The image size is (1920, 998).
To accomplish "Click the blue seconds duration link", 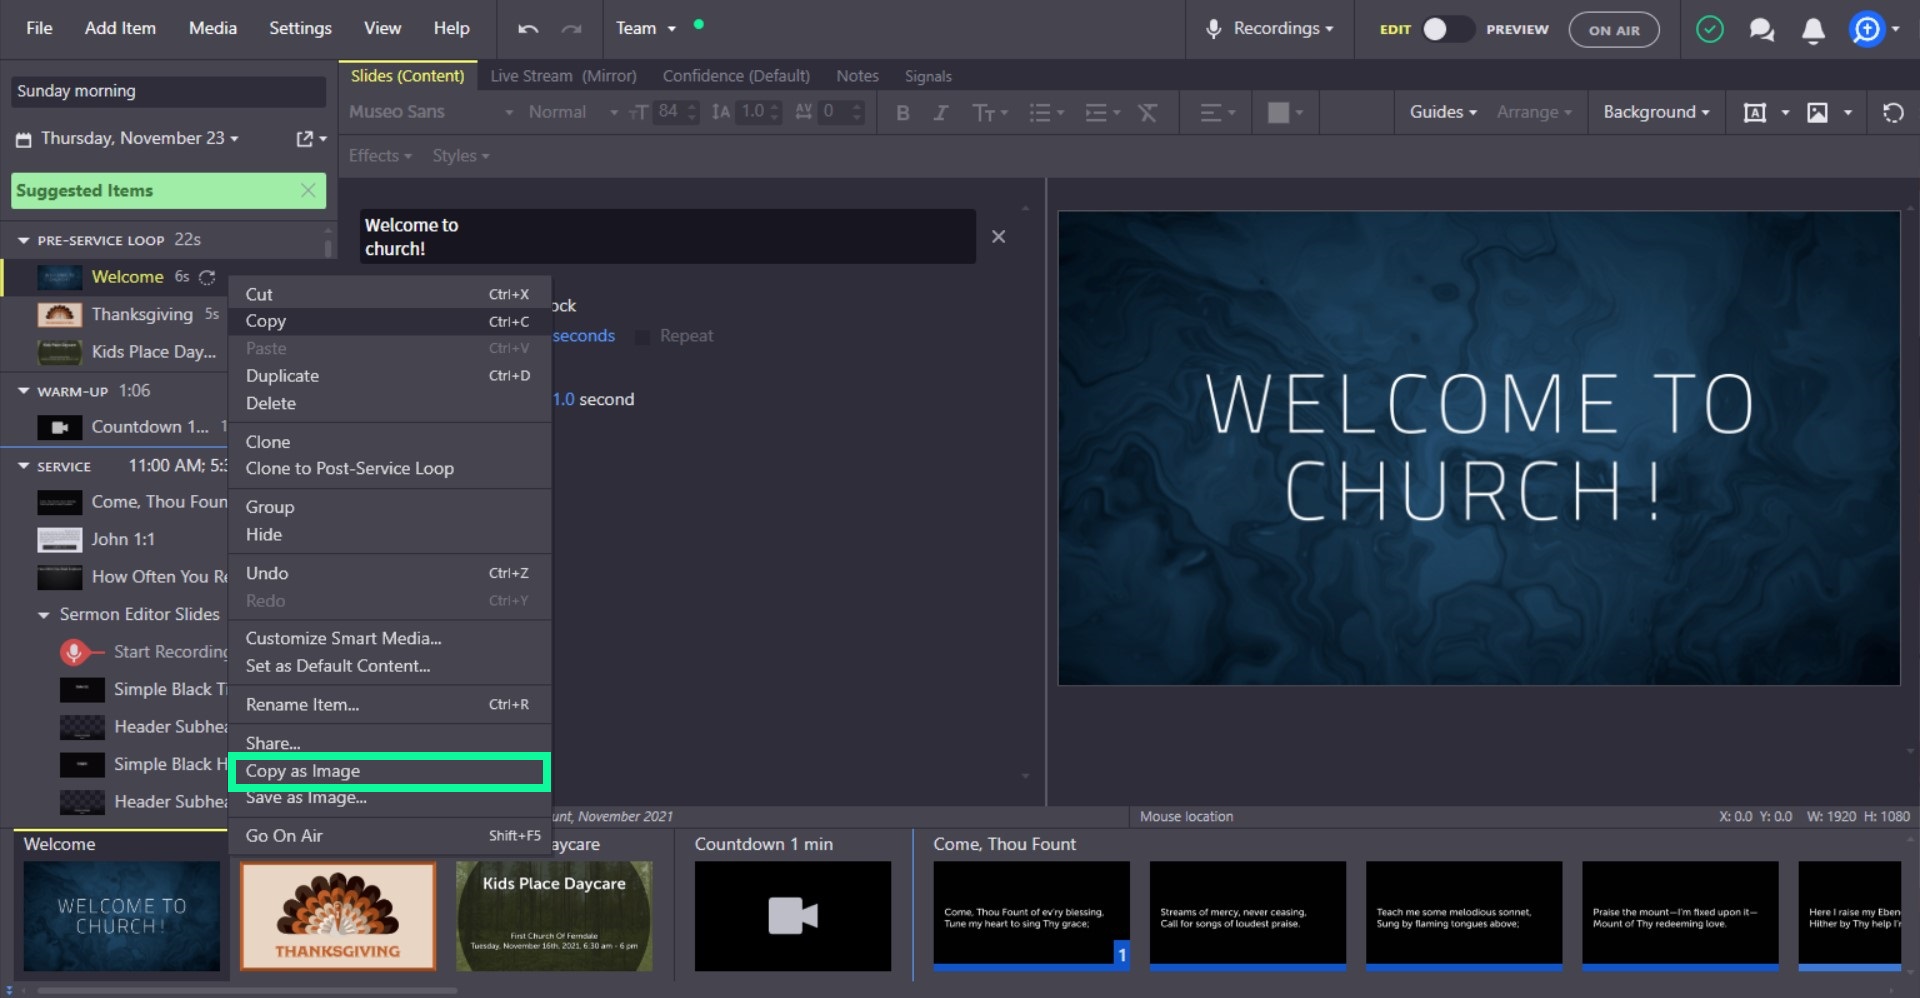I will [x=584, y=336].
